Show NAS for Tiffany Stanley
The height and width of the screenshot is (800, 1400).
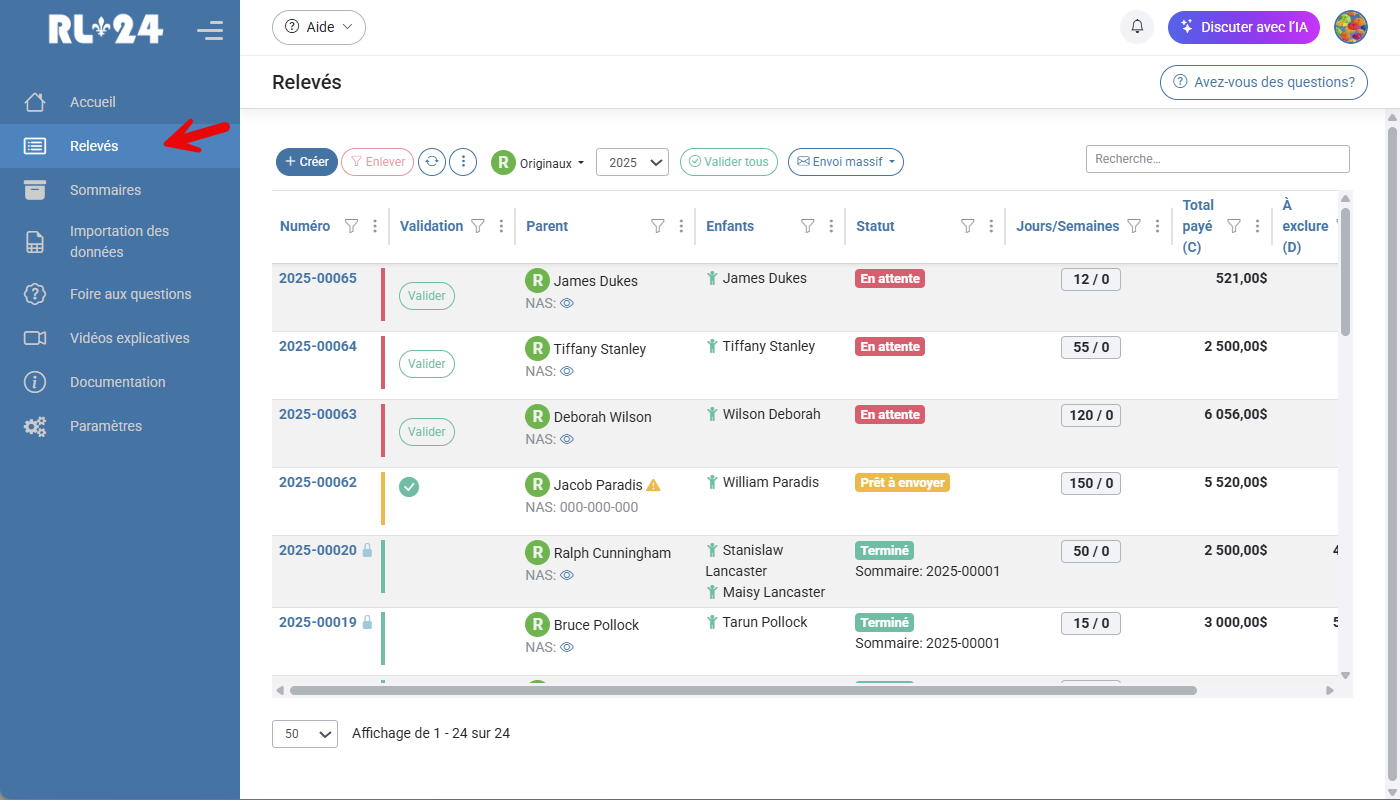click(567, 371)
